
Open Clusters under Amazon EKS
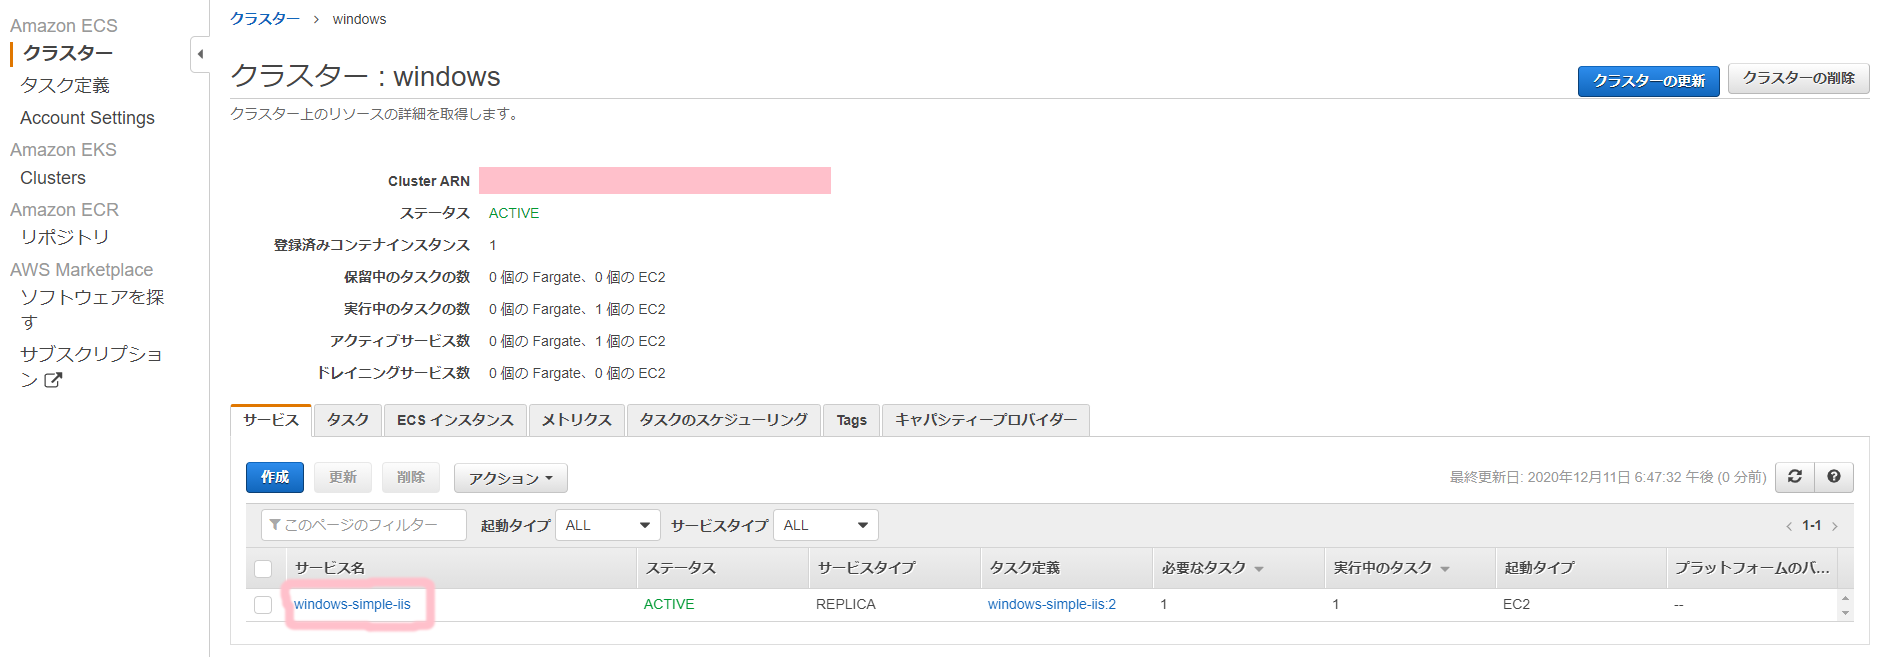click(53, 178)
